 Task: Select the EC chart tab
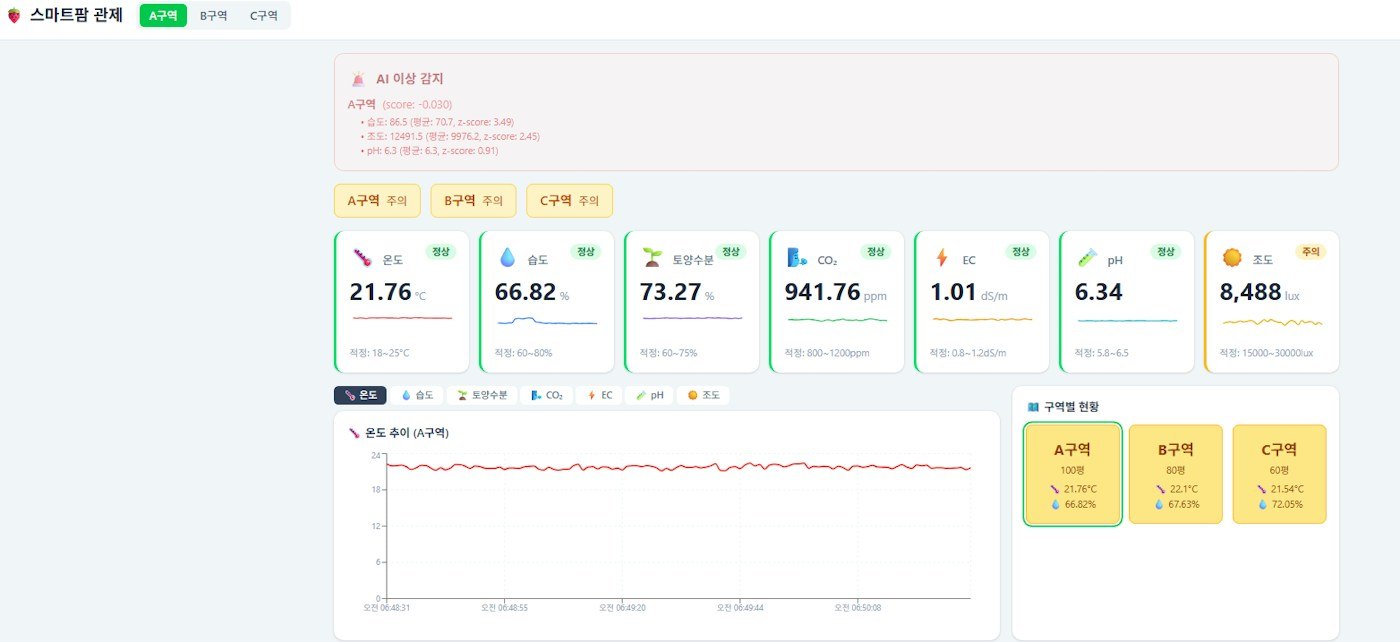(600, 395)
